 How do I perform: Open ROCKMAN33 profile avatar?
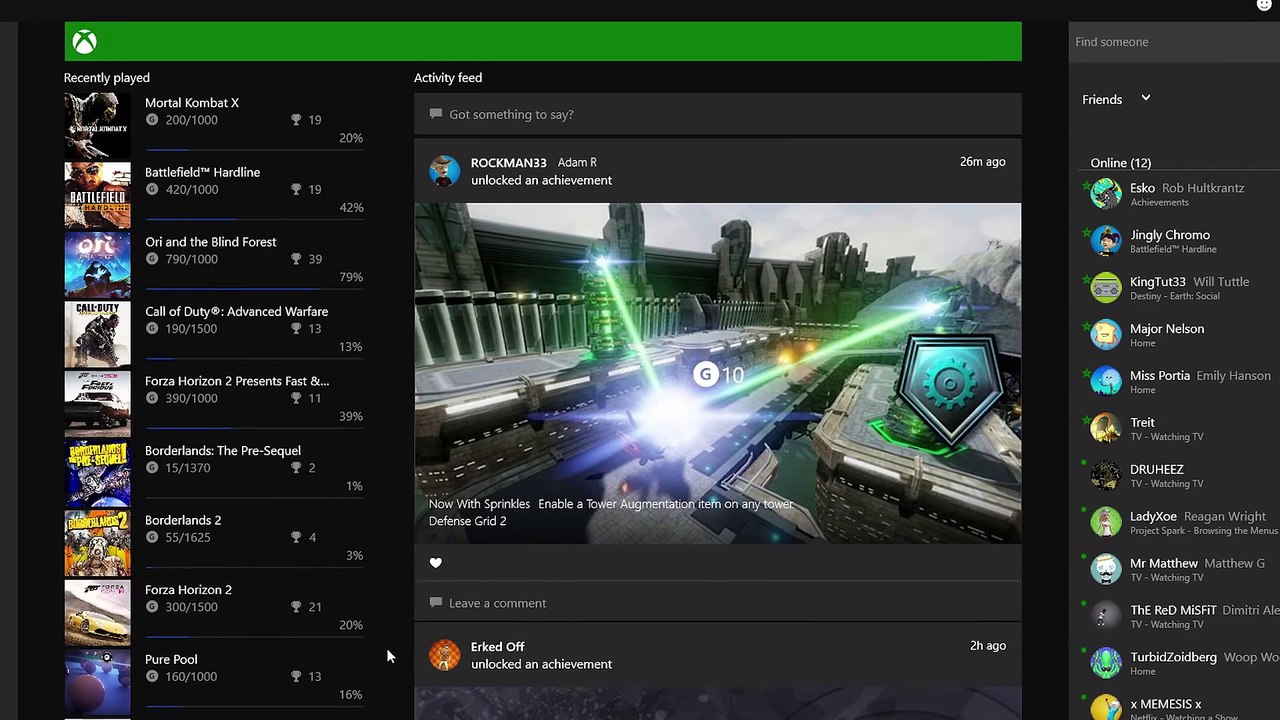pos(445,171)
